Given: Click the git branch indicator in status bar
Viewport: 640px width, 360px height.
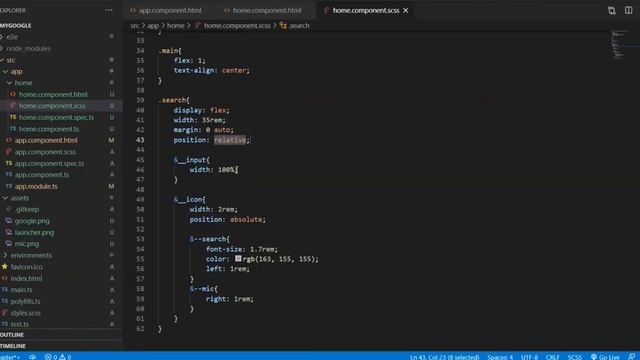Looking at the screenshot, I should 10,357.
